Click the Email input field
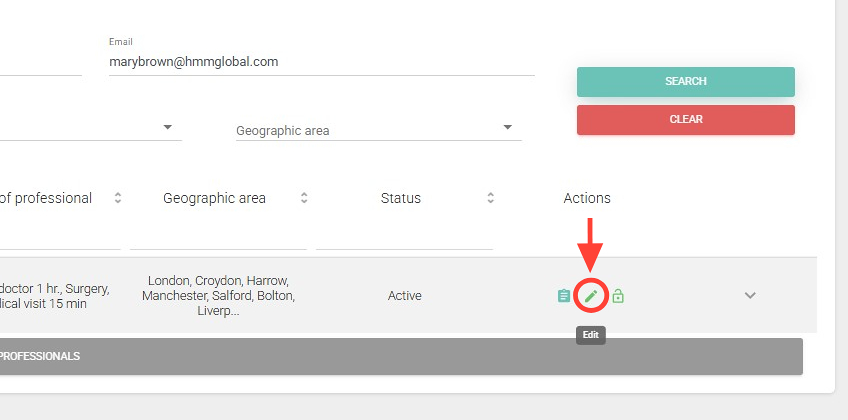 click(320, 62)
